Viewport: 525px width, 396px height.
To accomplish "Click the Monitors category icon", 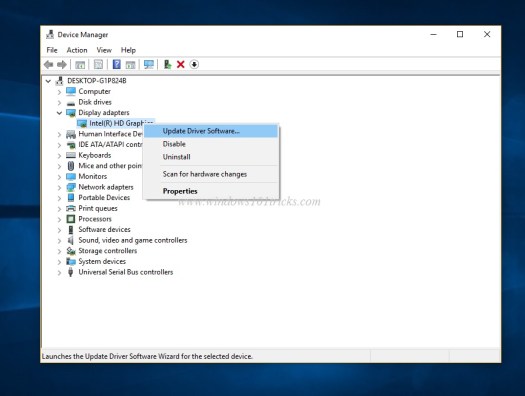I will (71, 176).
